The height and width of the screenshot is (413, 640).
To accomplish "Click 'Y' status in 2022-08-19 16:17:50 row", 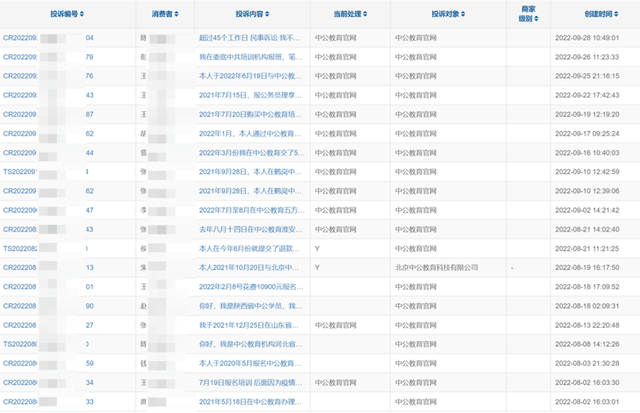I will 317,268.
